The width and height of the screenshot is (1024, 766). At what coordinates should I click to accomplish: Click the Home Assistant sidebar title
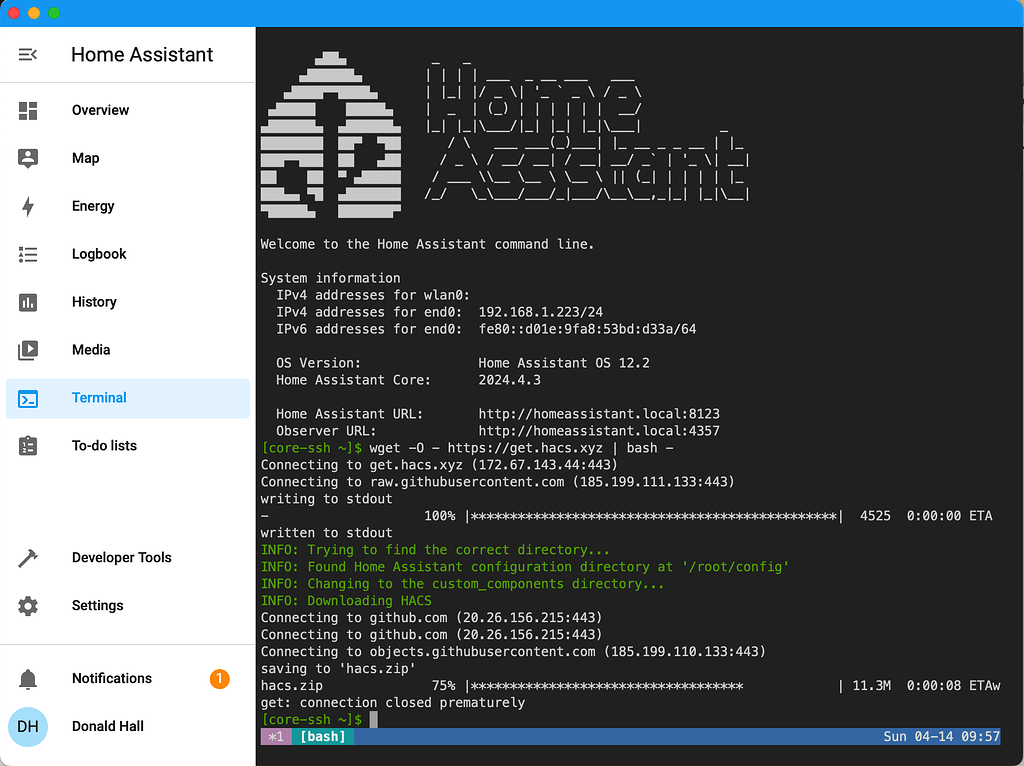click(x=142, y=54)
